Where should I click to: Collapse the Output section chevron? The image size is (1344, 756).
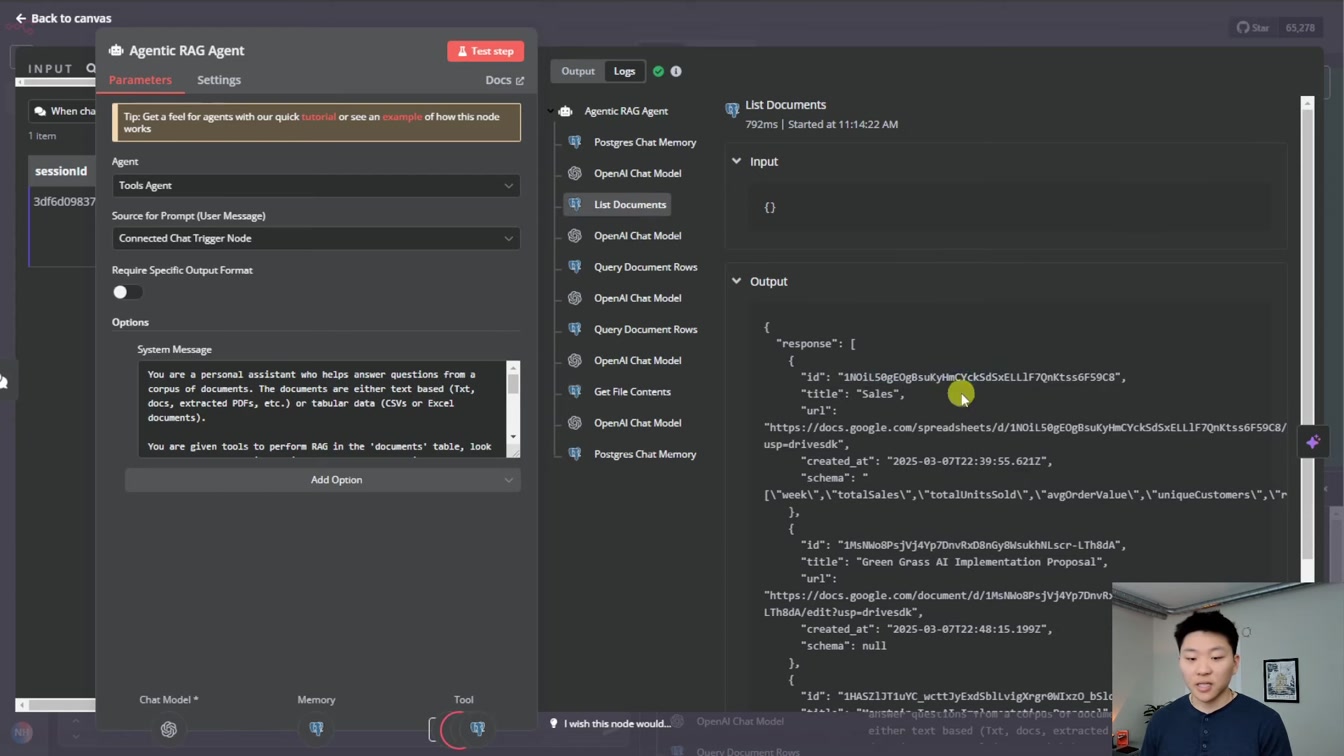tap(737, 281)
